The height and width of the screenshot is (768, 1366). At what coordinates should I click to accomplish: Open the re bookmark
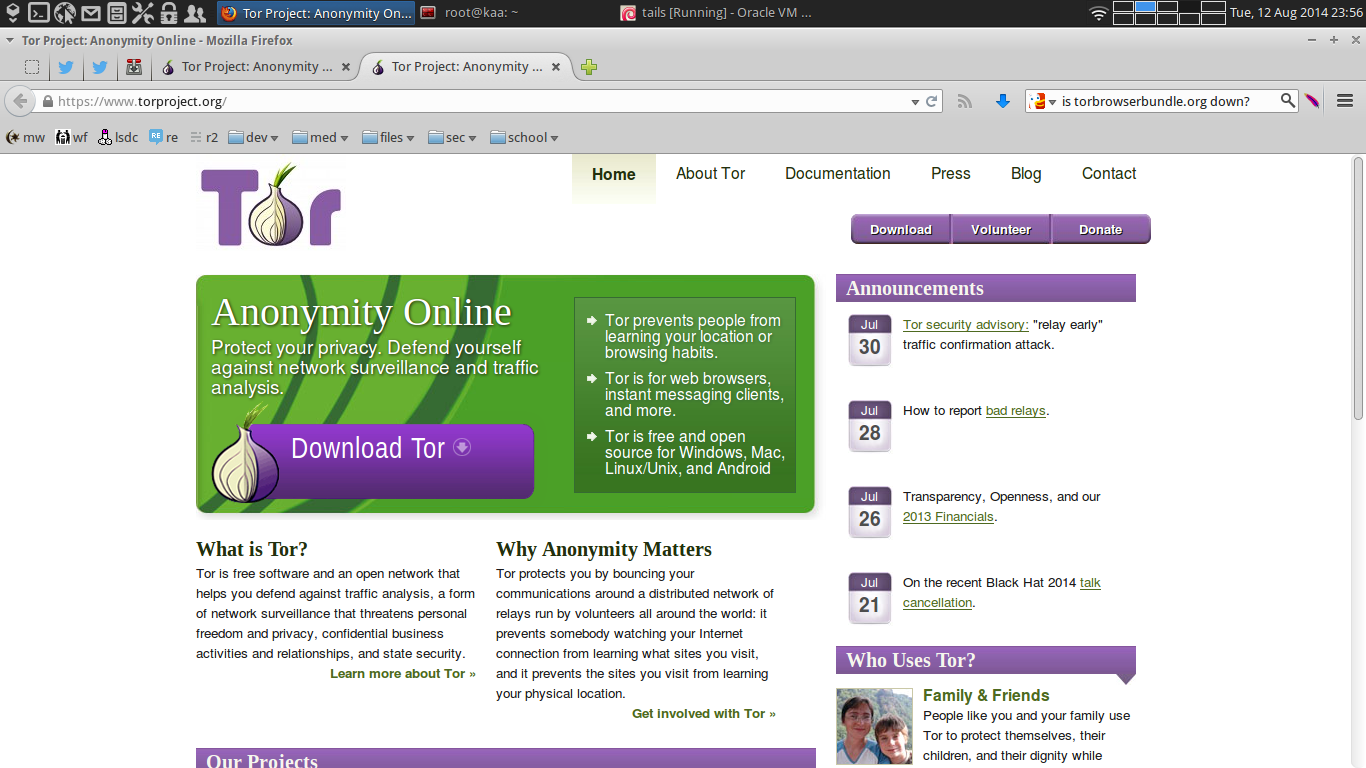164,138
